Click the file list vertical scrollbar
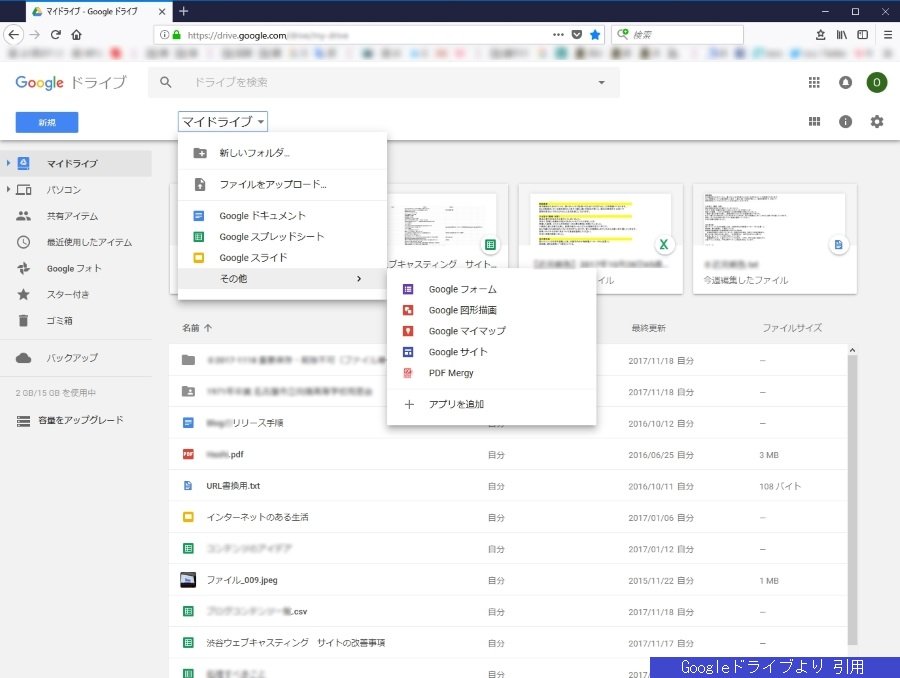 point(852,499)
